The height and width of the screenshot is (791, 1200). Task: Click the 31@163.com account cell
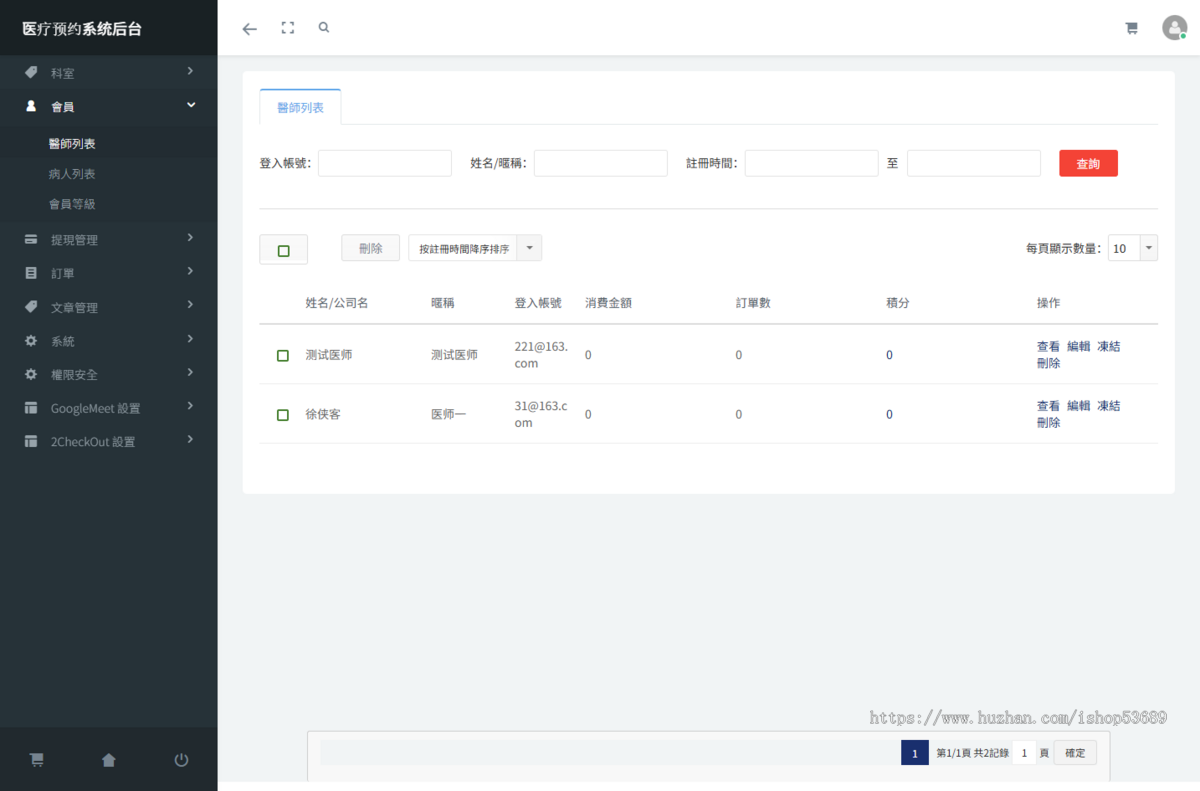[x=541, y=414]
